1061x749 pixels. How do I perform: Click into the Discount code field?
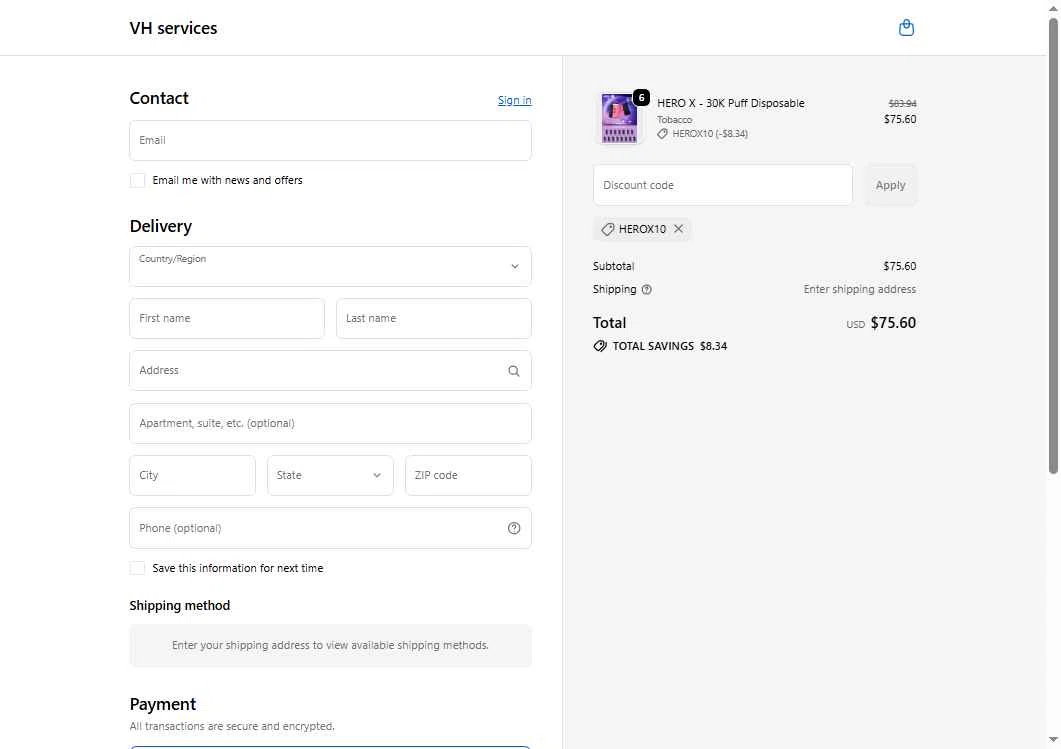pyautogui.click(x=722, y=185)
